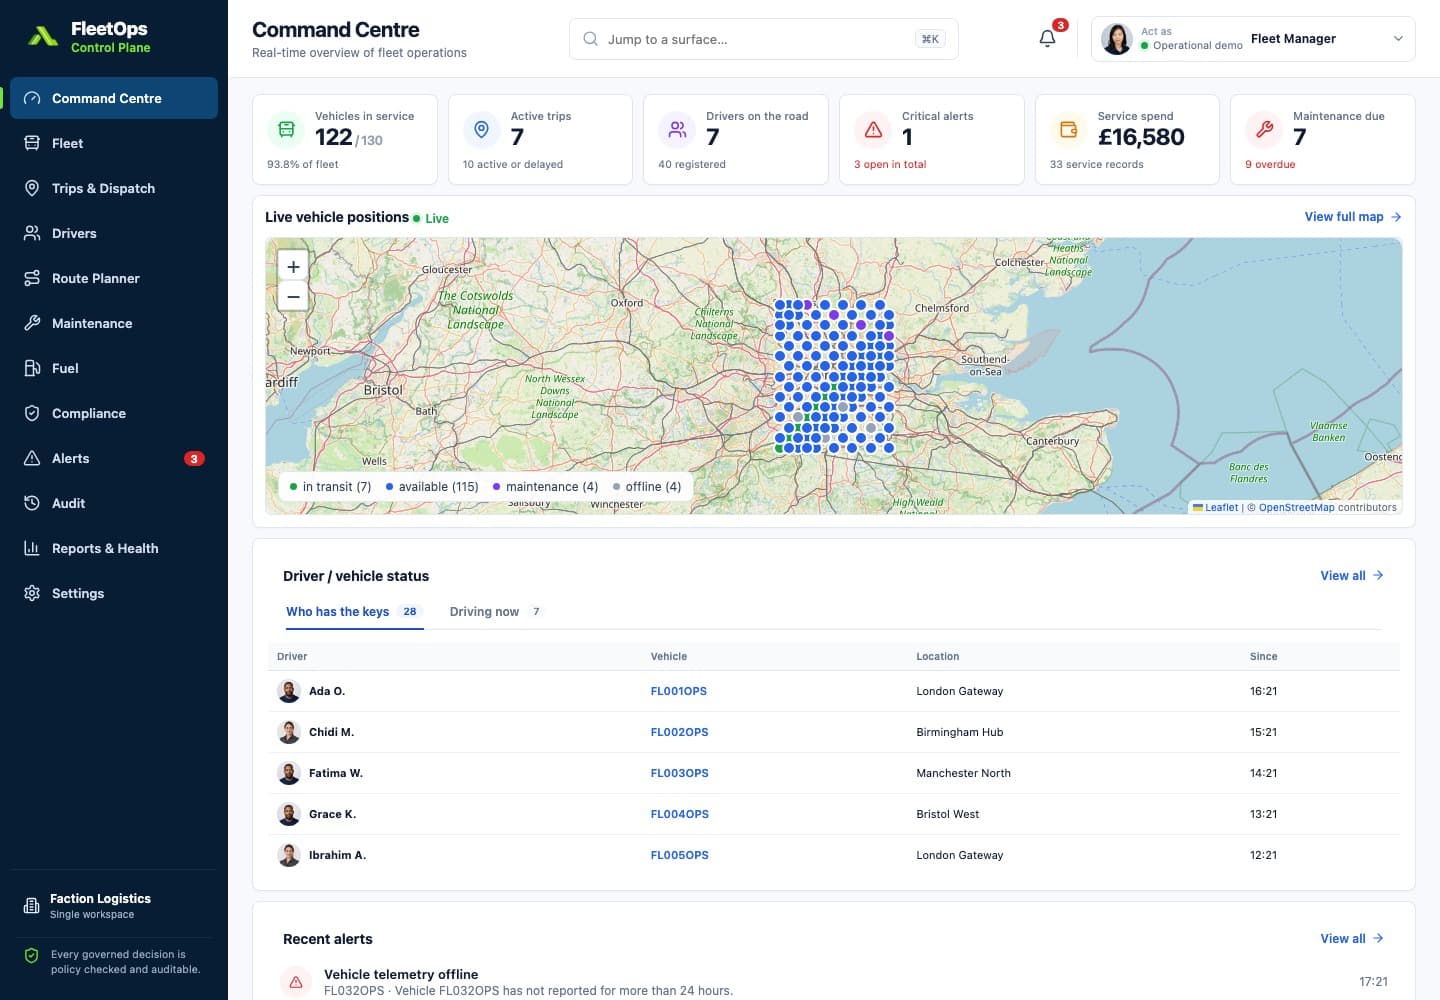Click the Fuel pump icon

coord(32,368)
